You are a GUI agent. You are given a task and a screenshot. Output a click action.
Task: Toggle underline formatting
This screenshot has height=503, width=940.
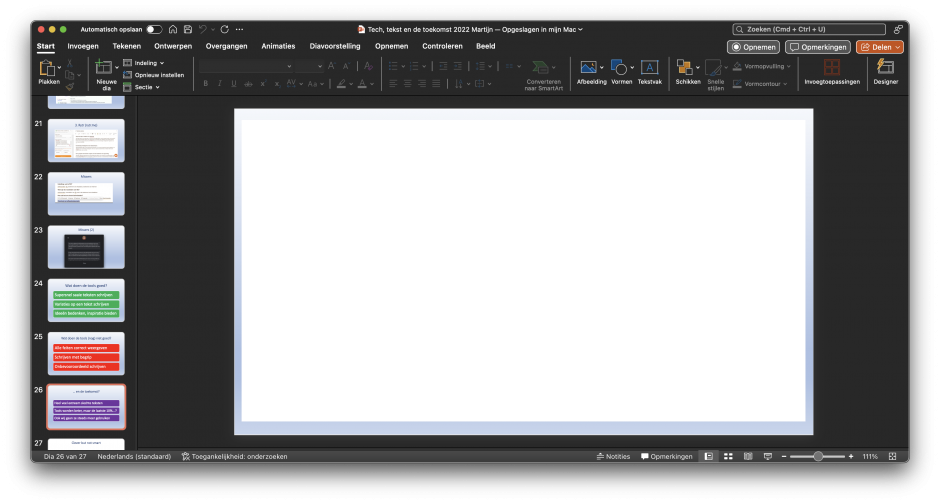(234, 83)
